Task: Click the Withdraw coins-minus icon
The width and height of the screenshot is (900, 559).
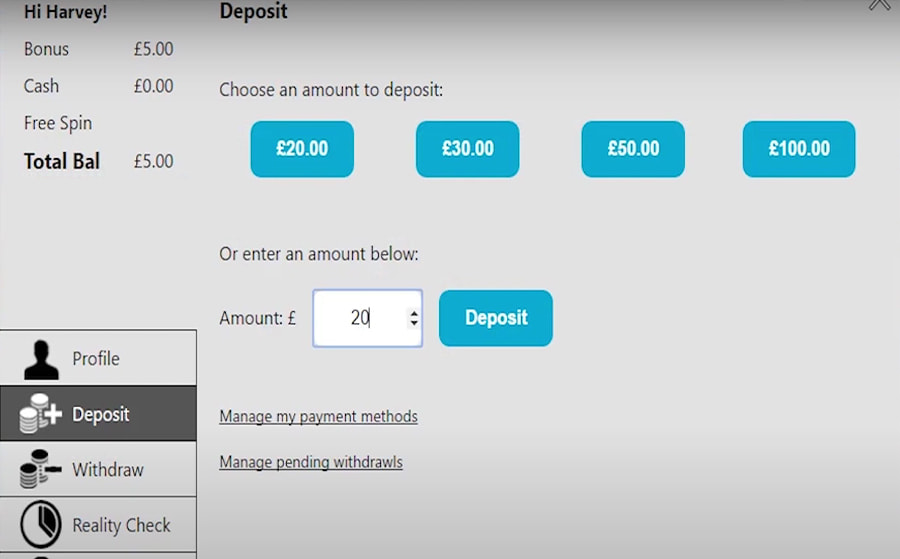Action: pos(41,469)
